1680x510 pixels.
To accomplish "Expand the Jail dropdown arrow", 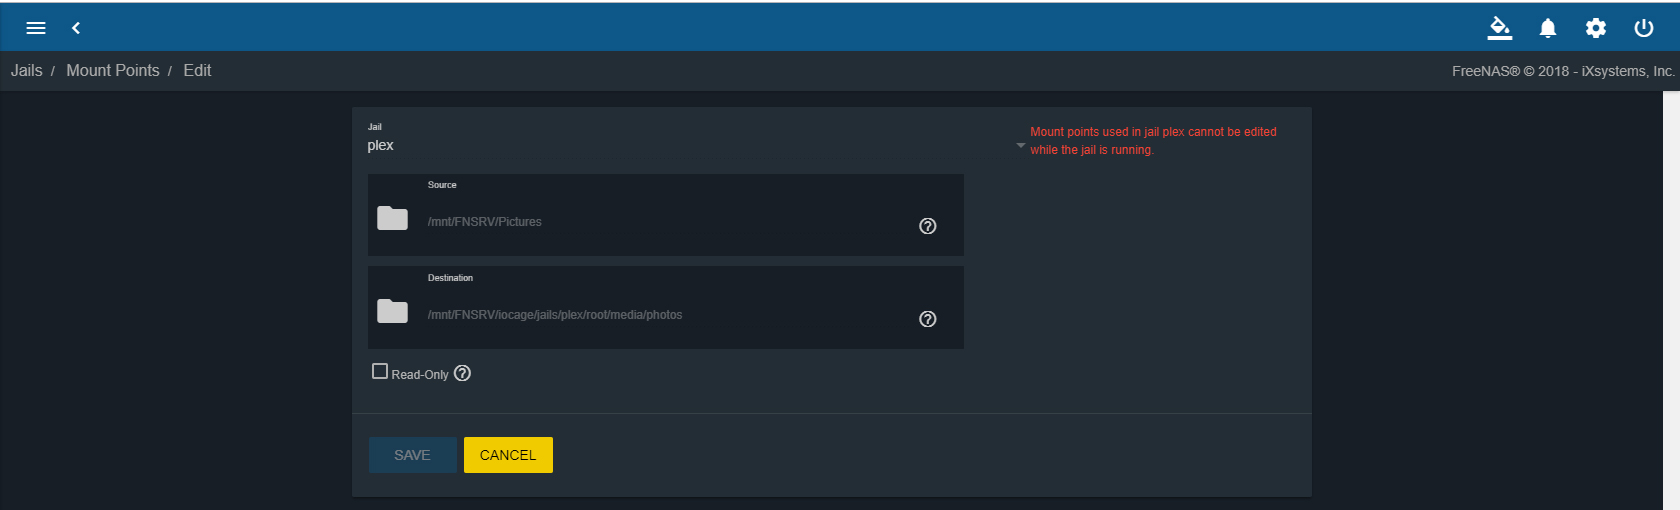I will 1021,145.
